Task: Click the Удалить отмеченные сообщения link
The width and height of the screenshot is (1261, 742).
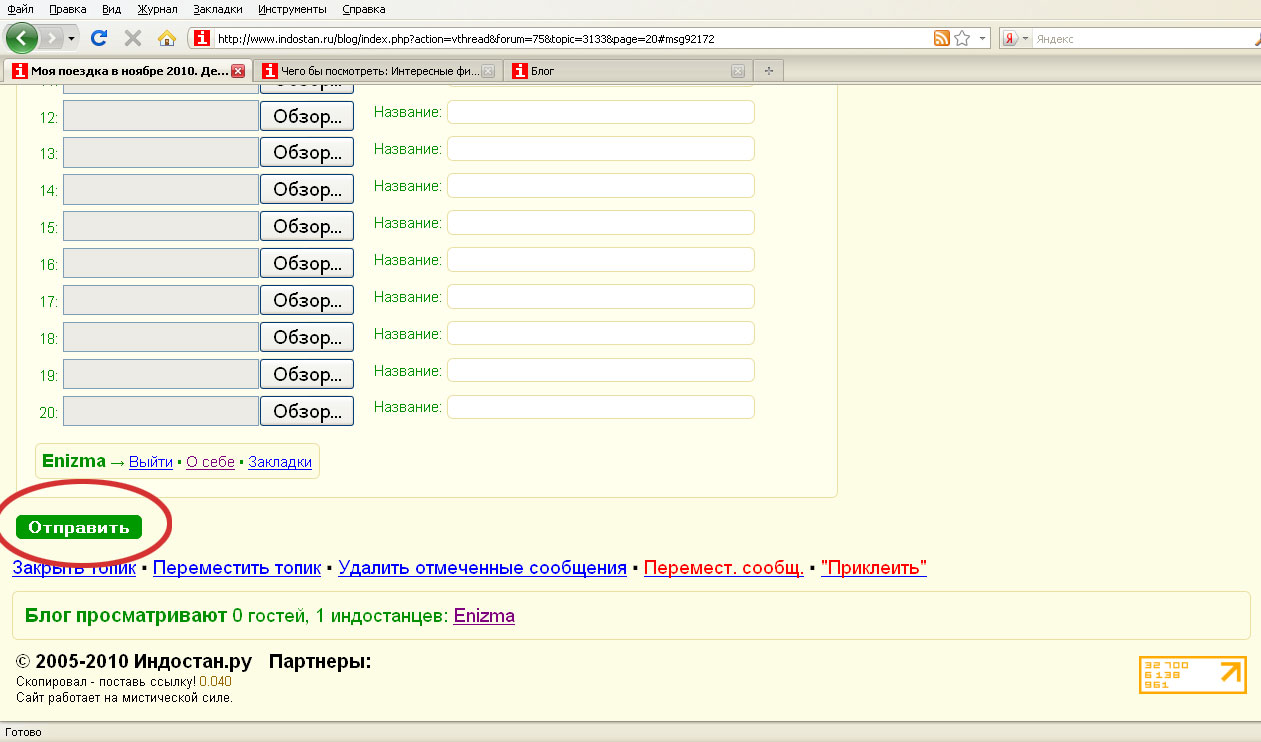Action: (x=482, y=568)
